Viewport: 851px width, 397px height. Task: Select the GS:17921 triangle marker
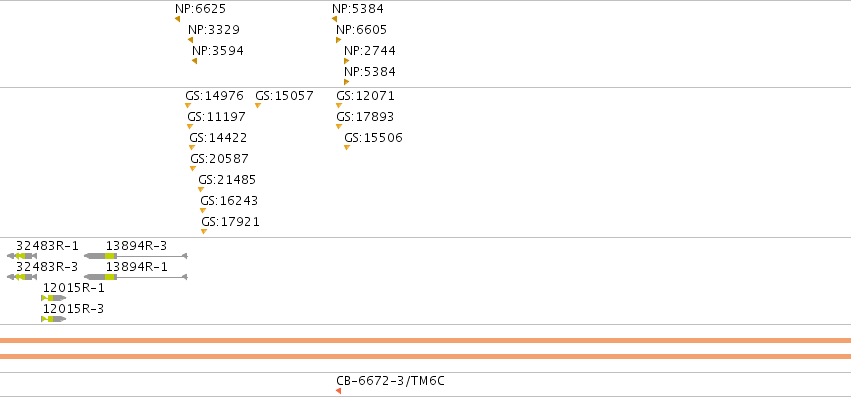click(204, 232)
